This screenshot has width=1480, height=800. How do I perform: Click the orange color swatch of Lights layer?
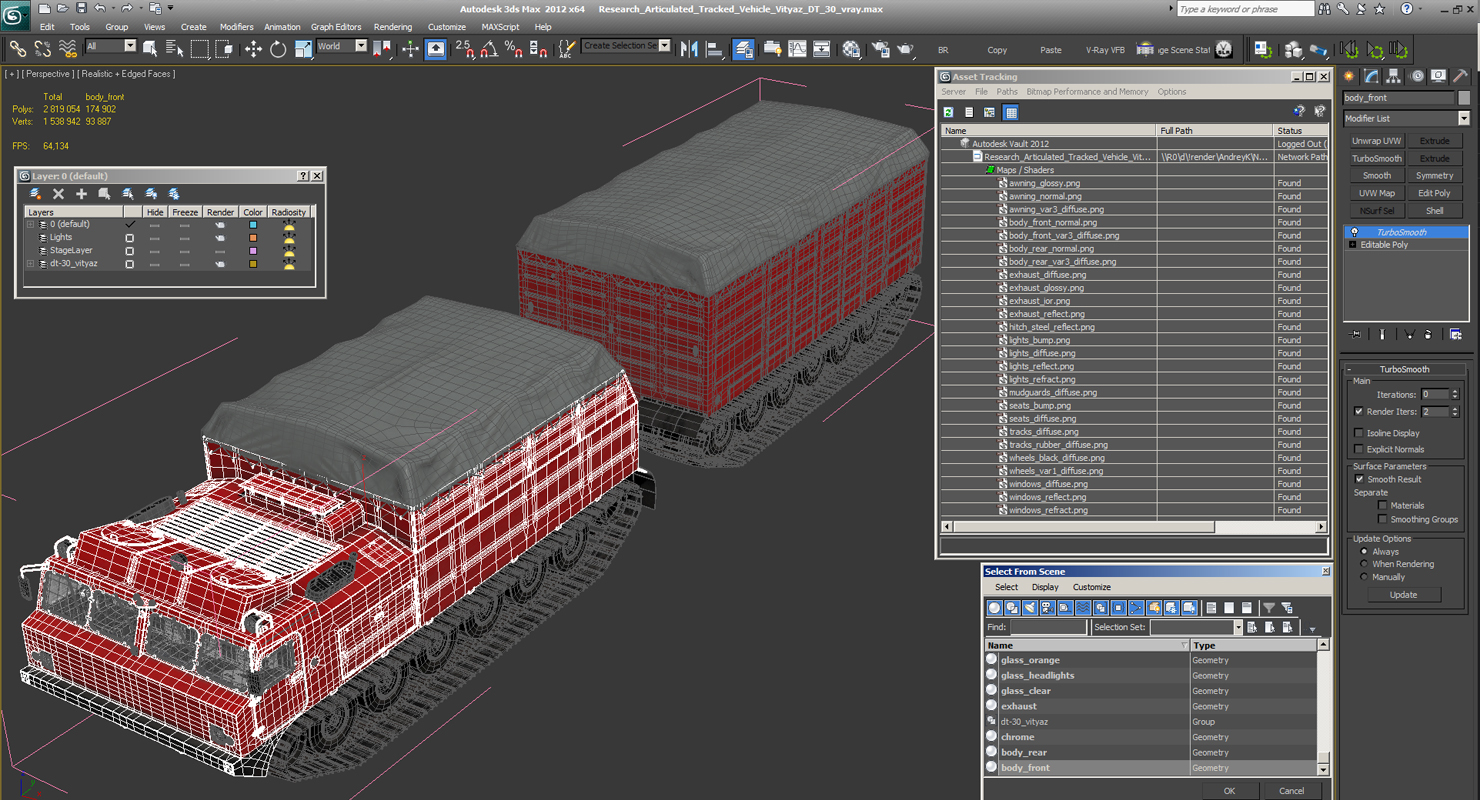pyautogui.click(x=253, y=238)
